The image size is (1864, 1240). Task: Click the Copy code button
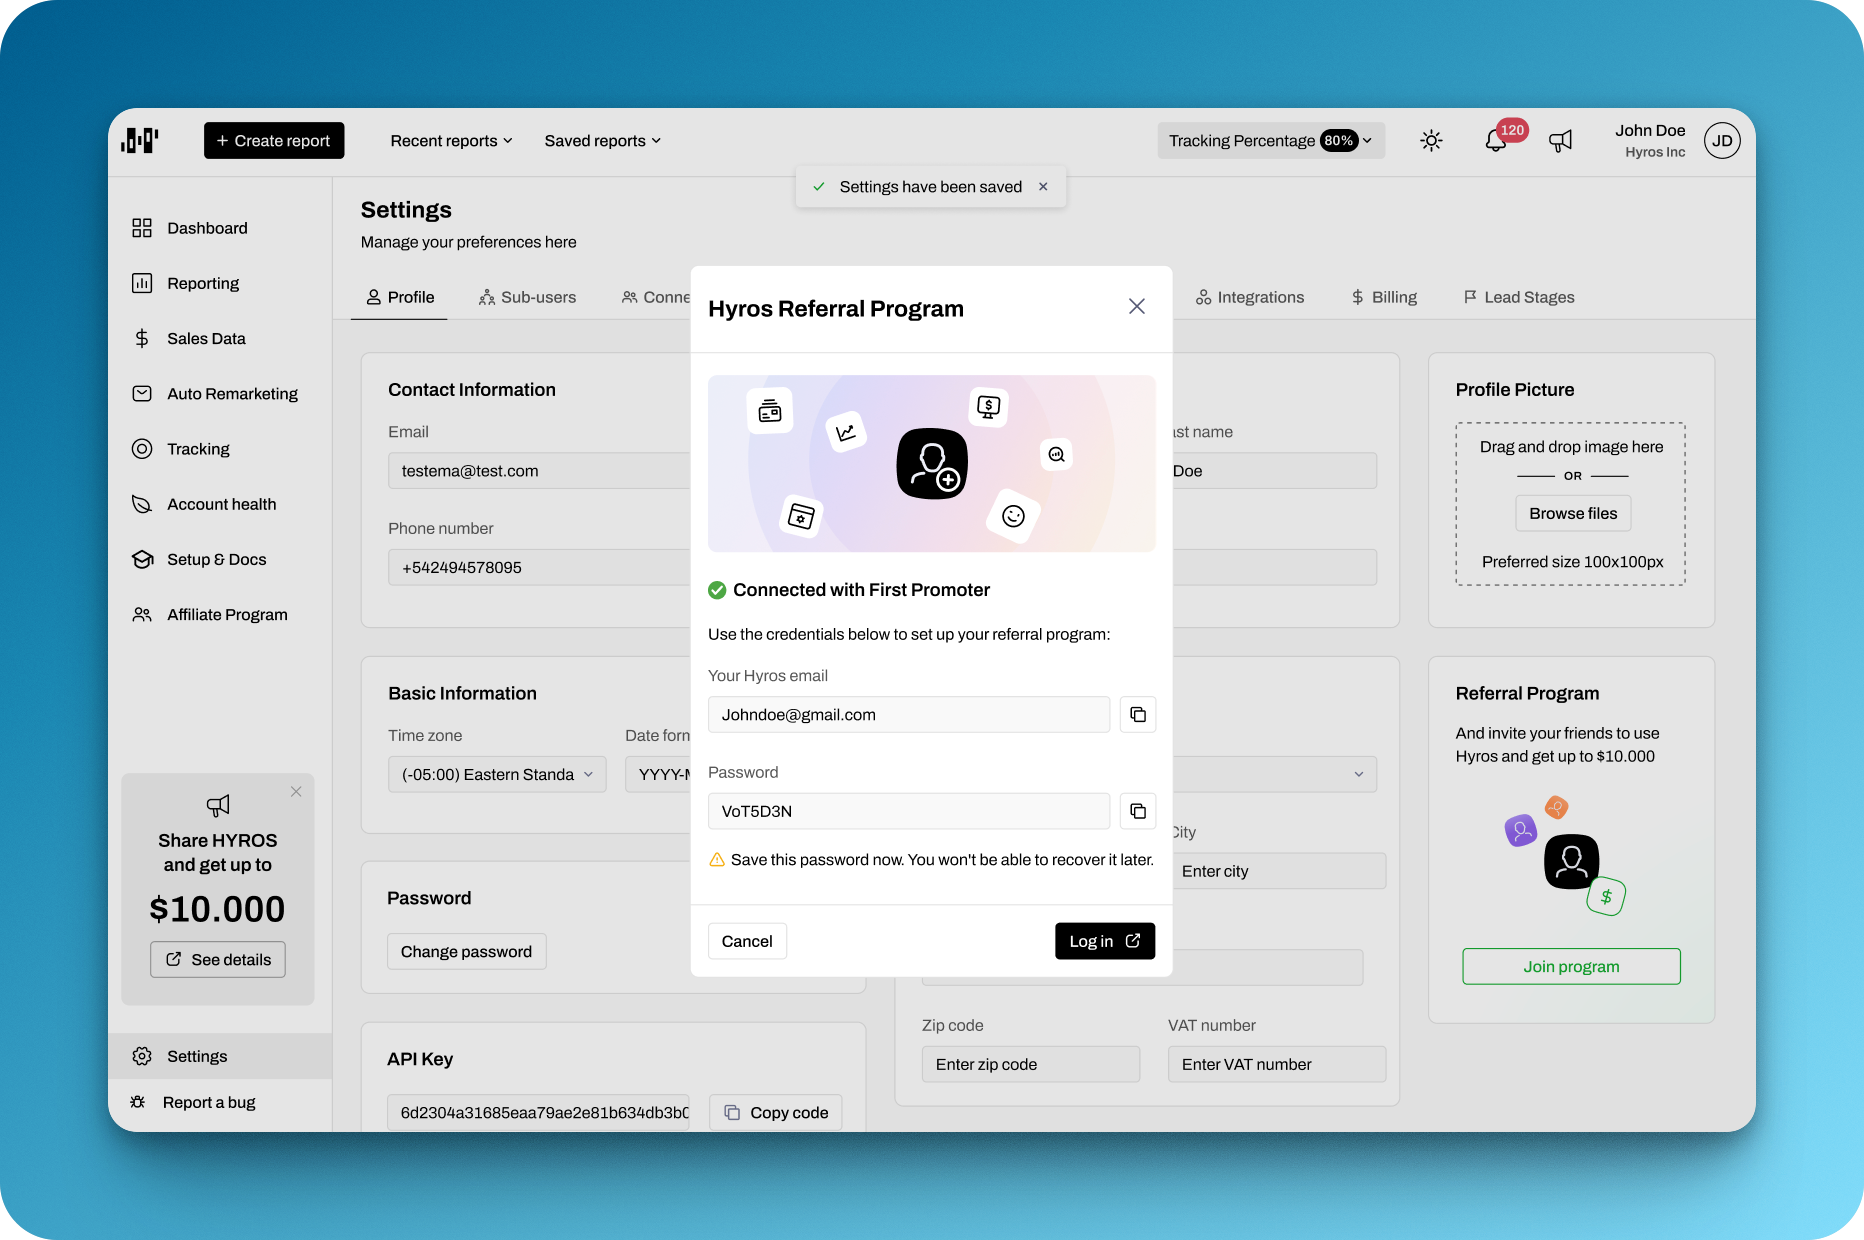tap(776, 1112)
